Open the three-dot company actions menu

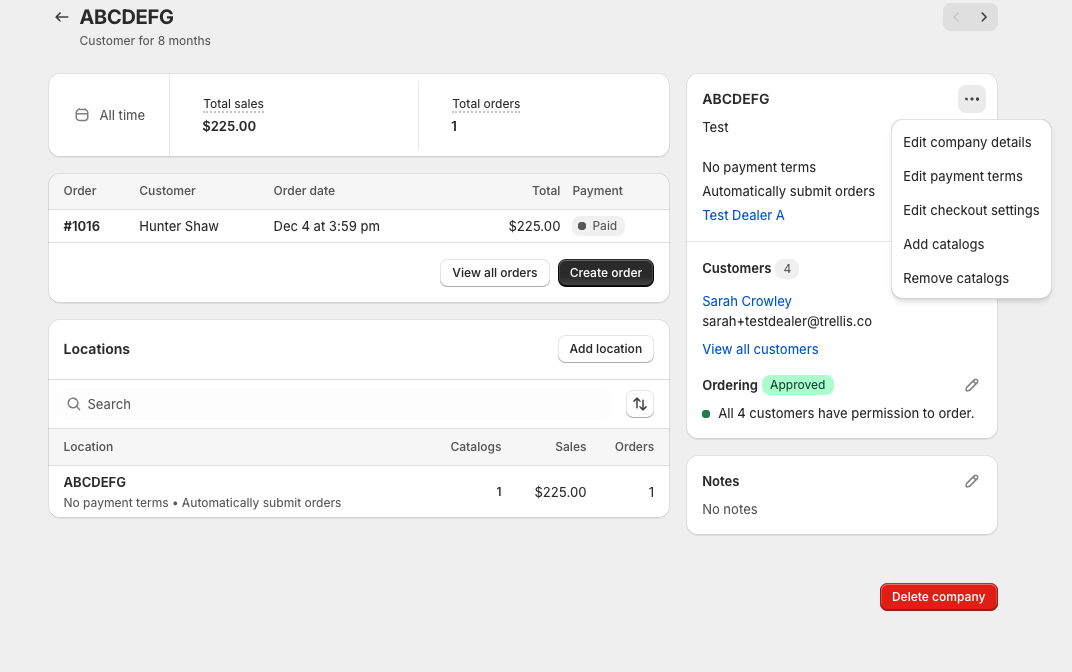coord(972,99)
